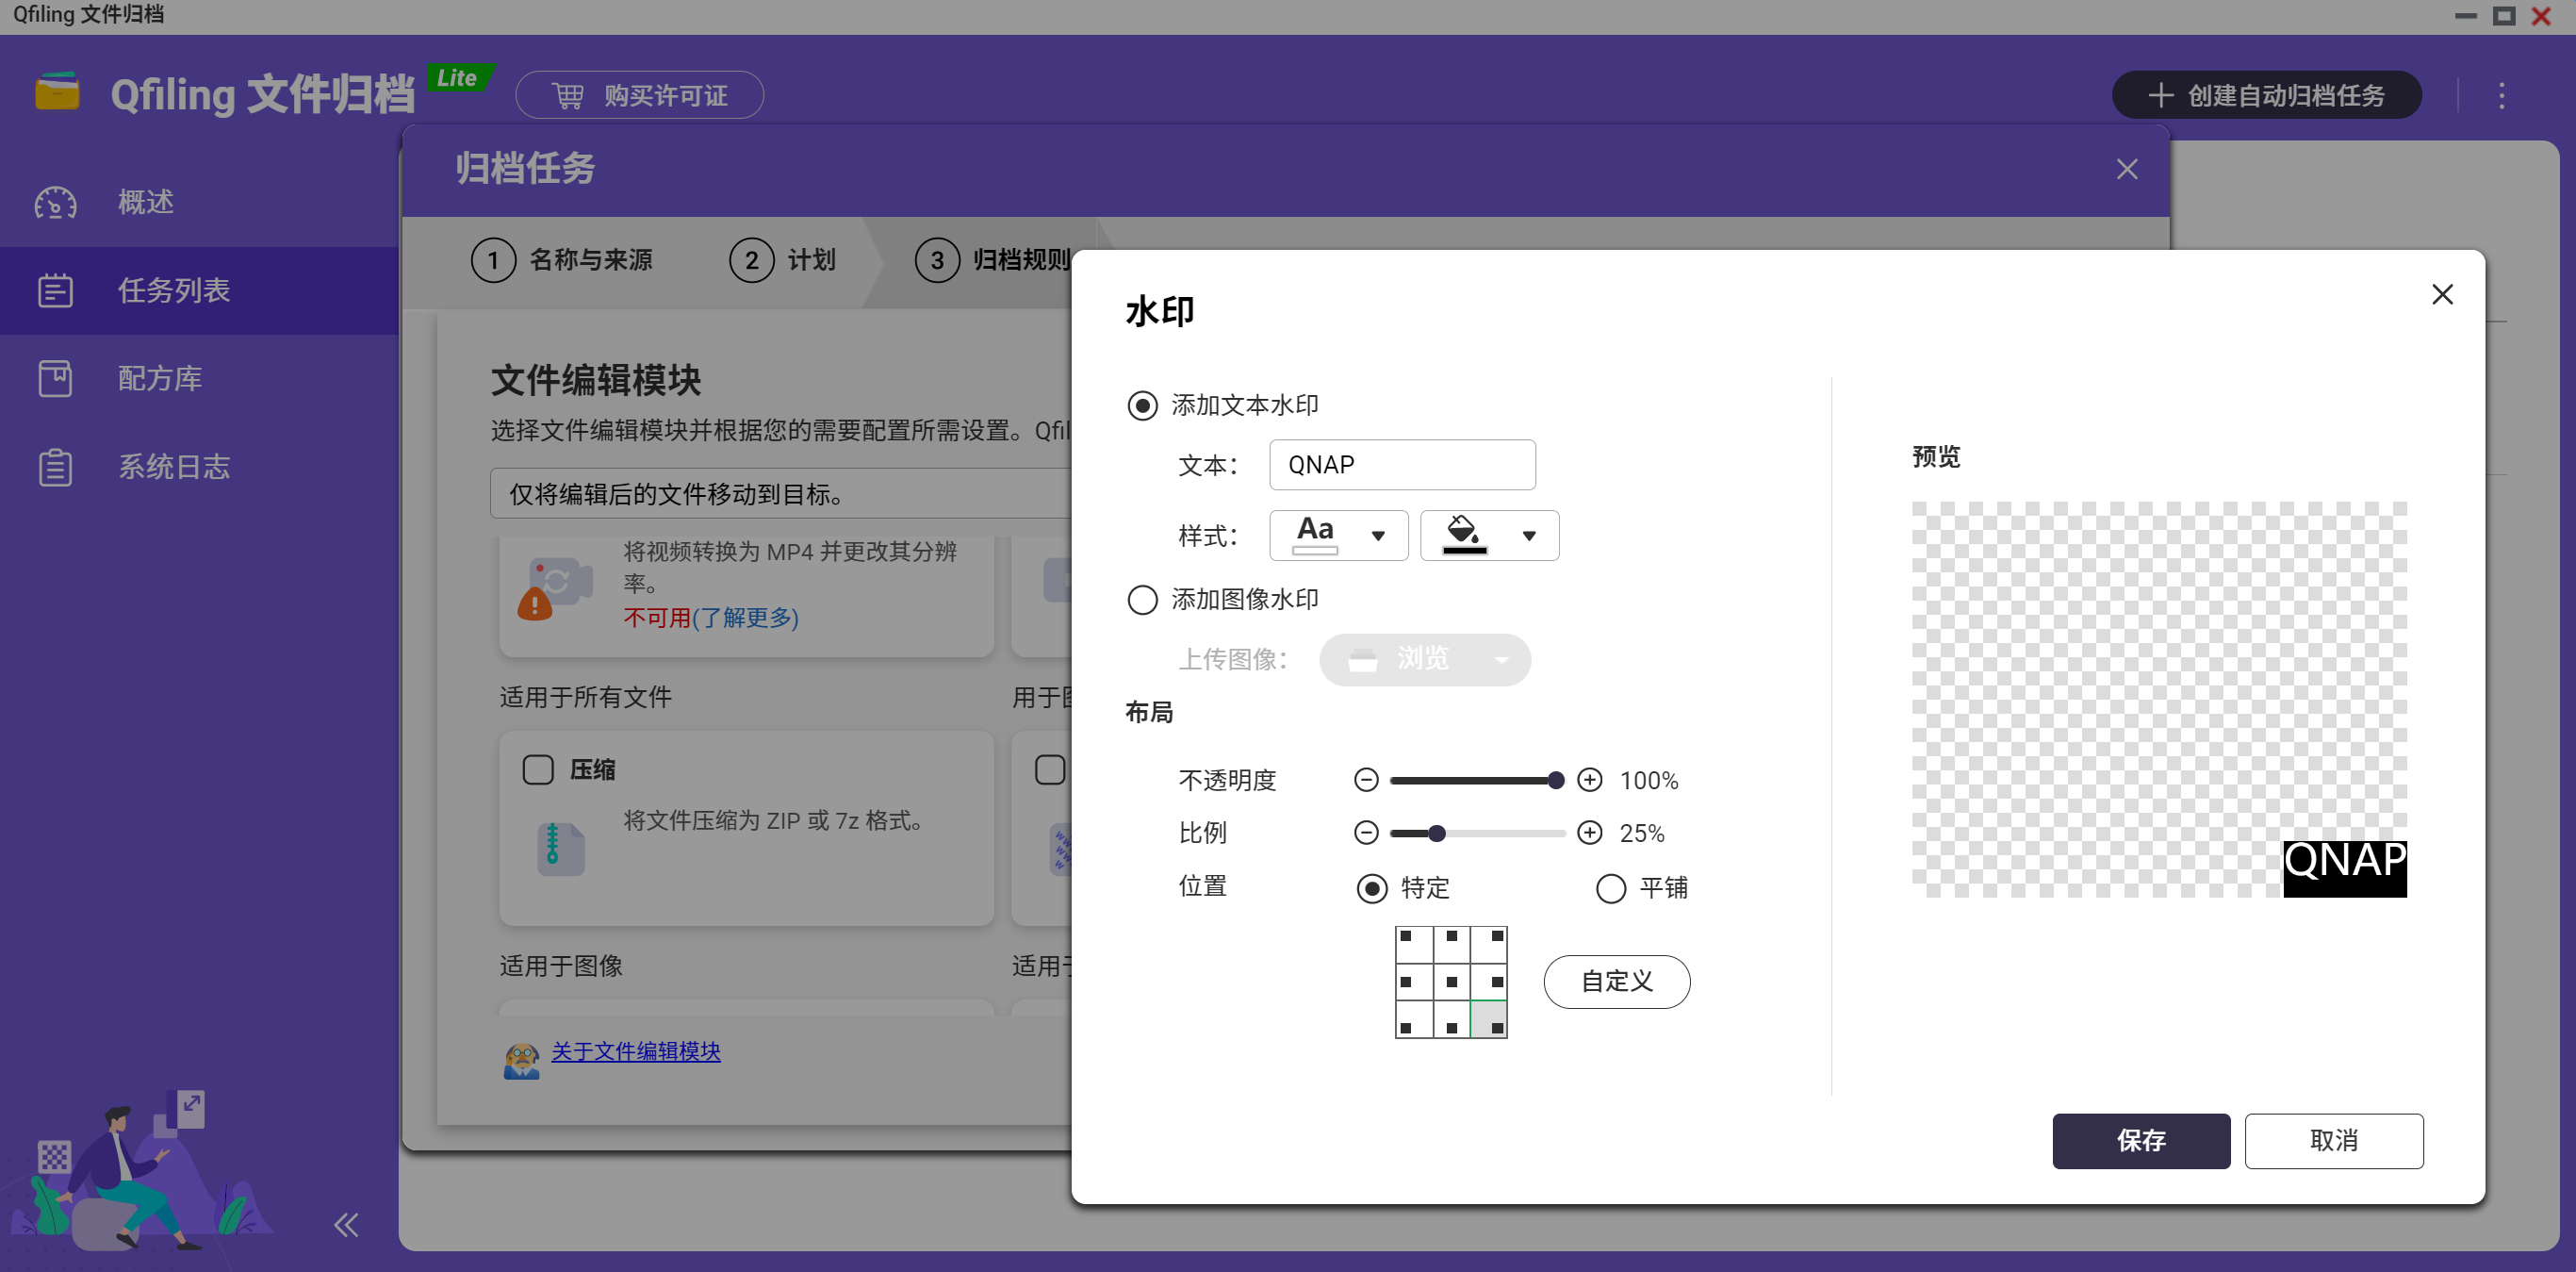
Task: Go to Recipe Library in sidebar
Action: click(160, 379)
